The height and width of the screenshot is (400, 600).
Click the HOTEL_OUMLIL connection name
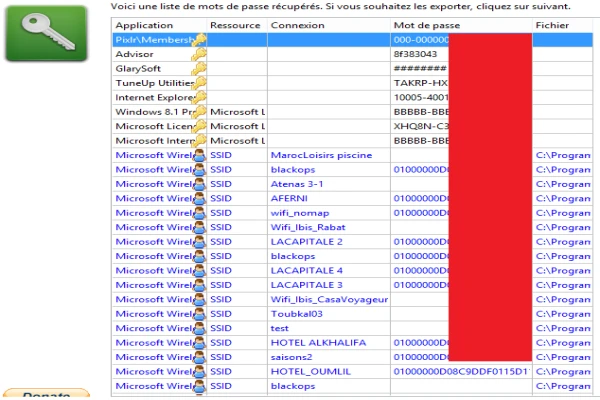coord(310,372)
